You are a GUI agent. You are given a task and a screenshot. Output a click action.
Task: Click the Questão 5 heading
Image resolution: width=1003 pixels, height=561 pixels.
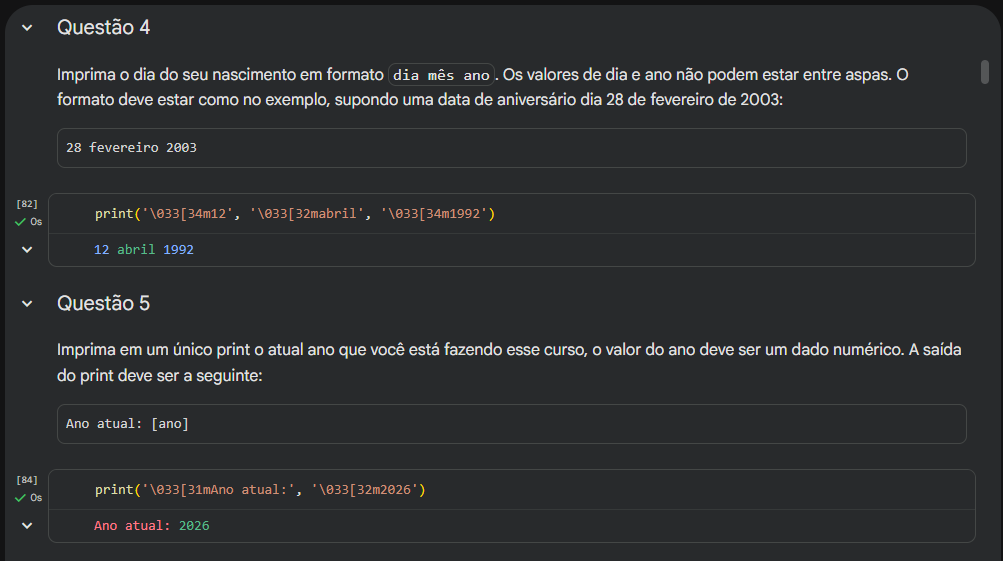click(104, 303)
